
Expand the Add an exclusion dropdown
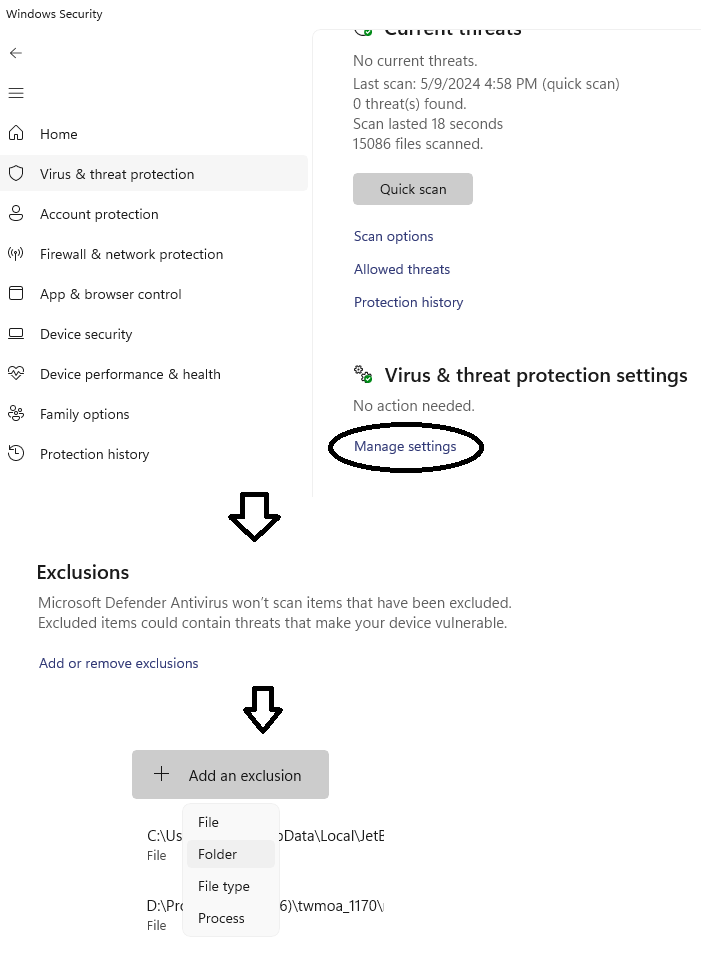coord(230,775)
